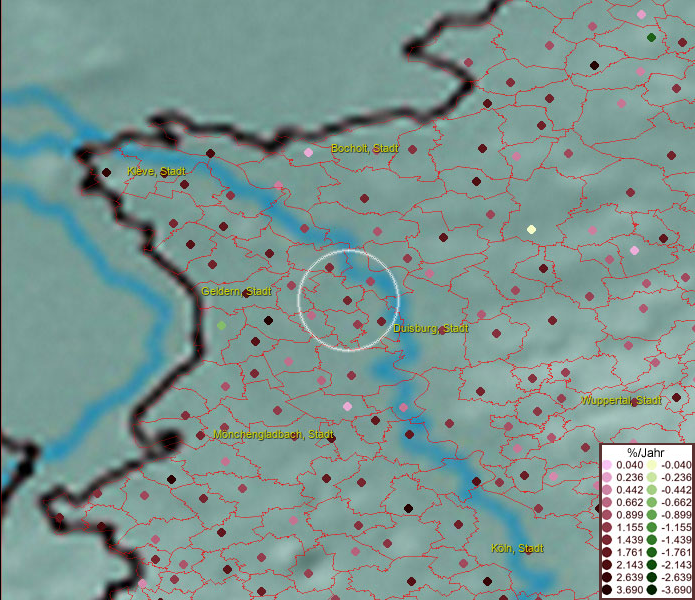Select the Köln, Stadt label
Image resolution: width=695 pixels, height=600 pixels.
(x=517, y=549)
